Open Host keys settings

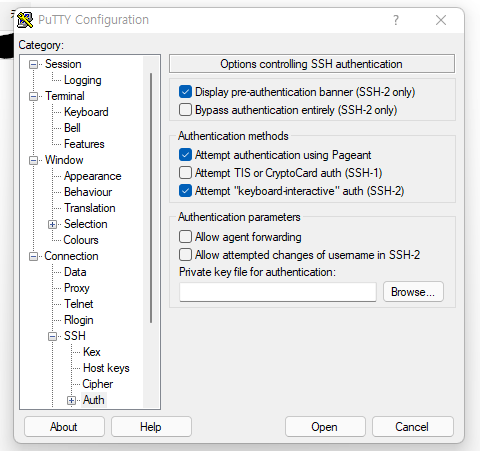click(x=106, y=368)
